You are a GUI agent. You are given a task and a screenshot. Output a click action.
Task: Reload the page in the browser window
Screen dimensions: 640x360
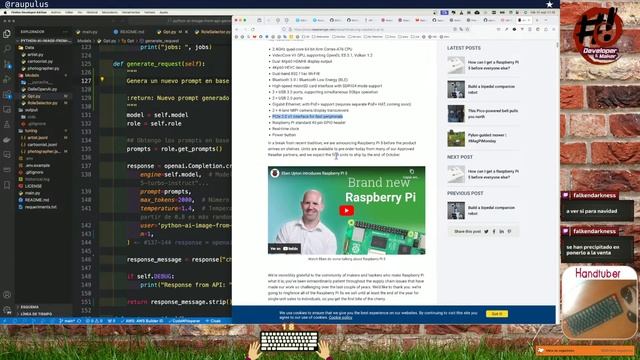coord(253,29)
